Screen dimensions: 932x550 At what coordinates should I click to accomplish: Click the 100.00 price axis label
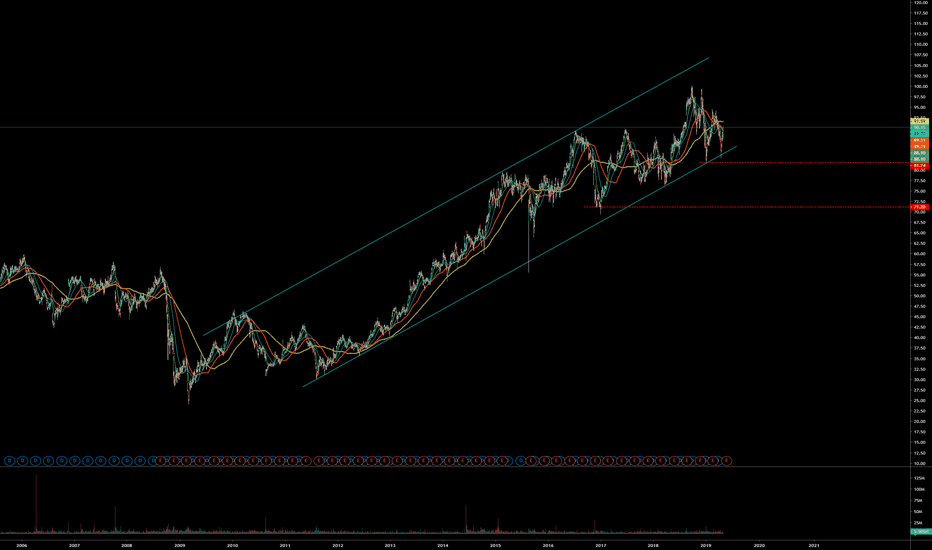pyautogui.click(x=921, y=86)
